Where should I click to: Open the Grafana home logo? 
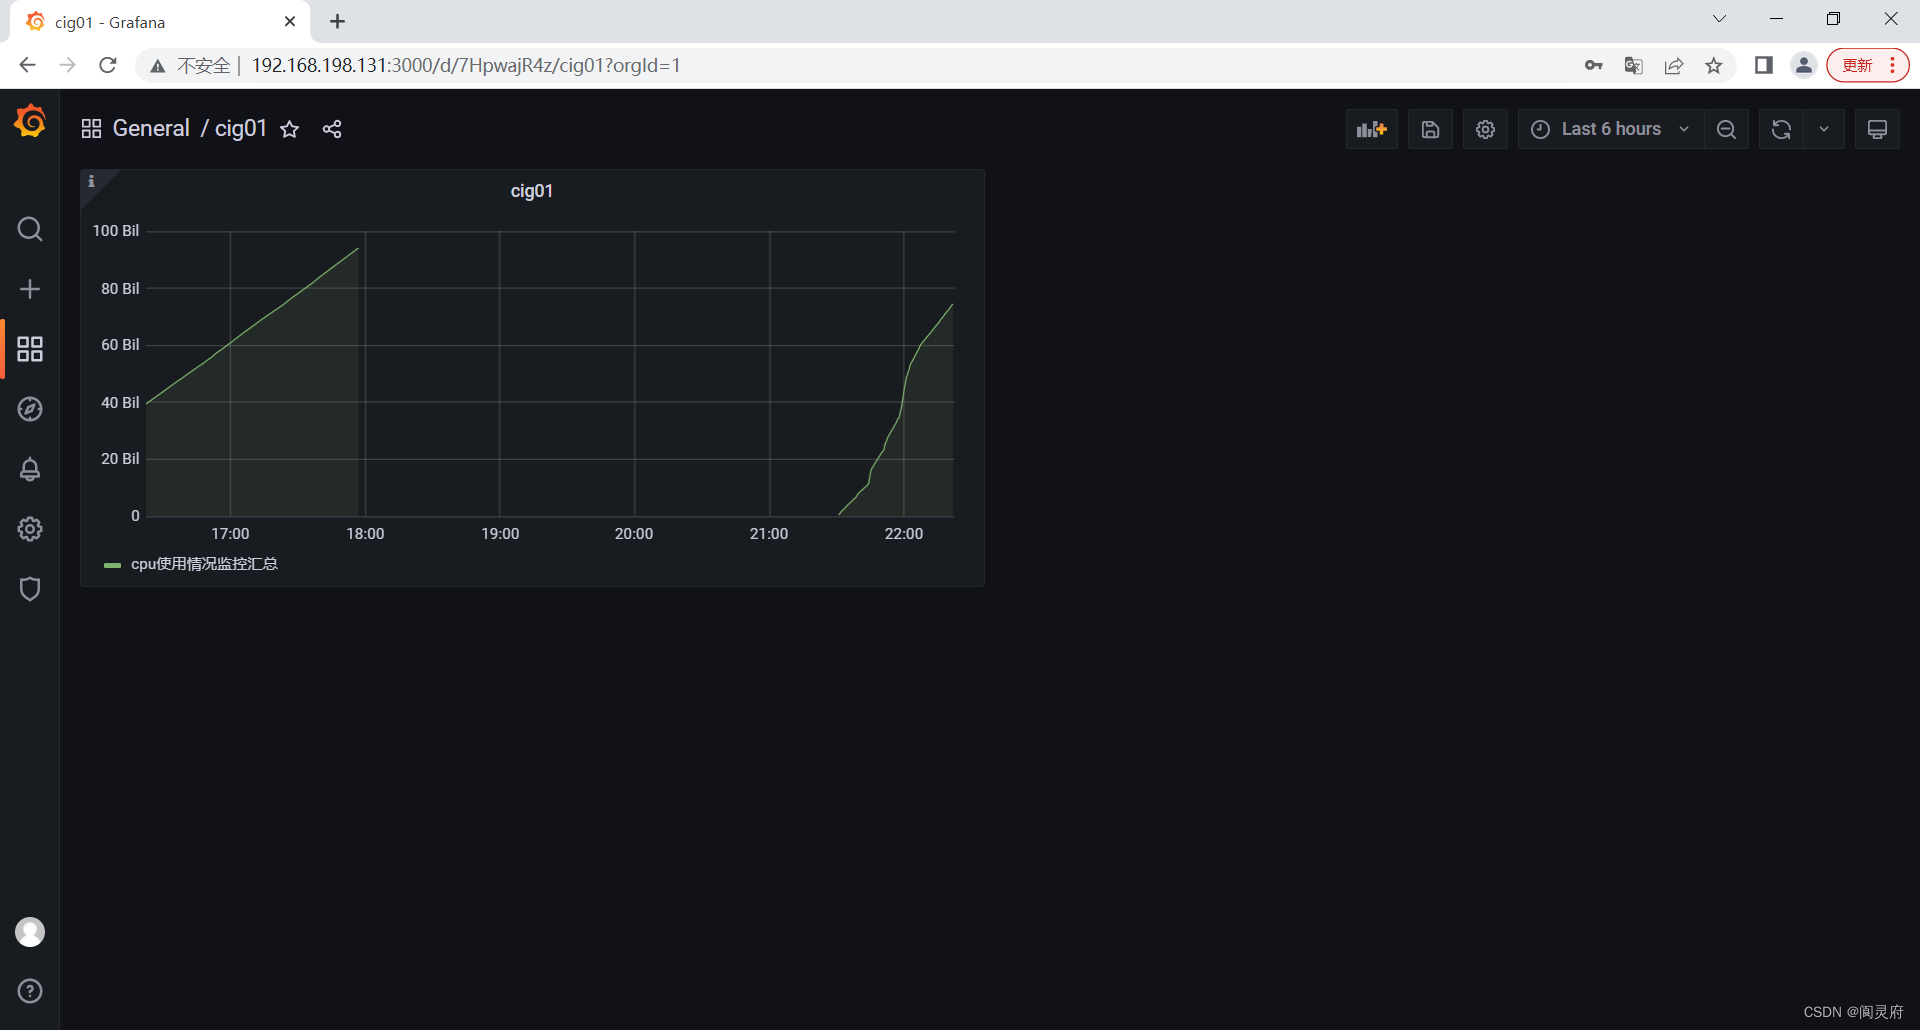pyautogui.click(x=30, y=121)
